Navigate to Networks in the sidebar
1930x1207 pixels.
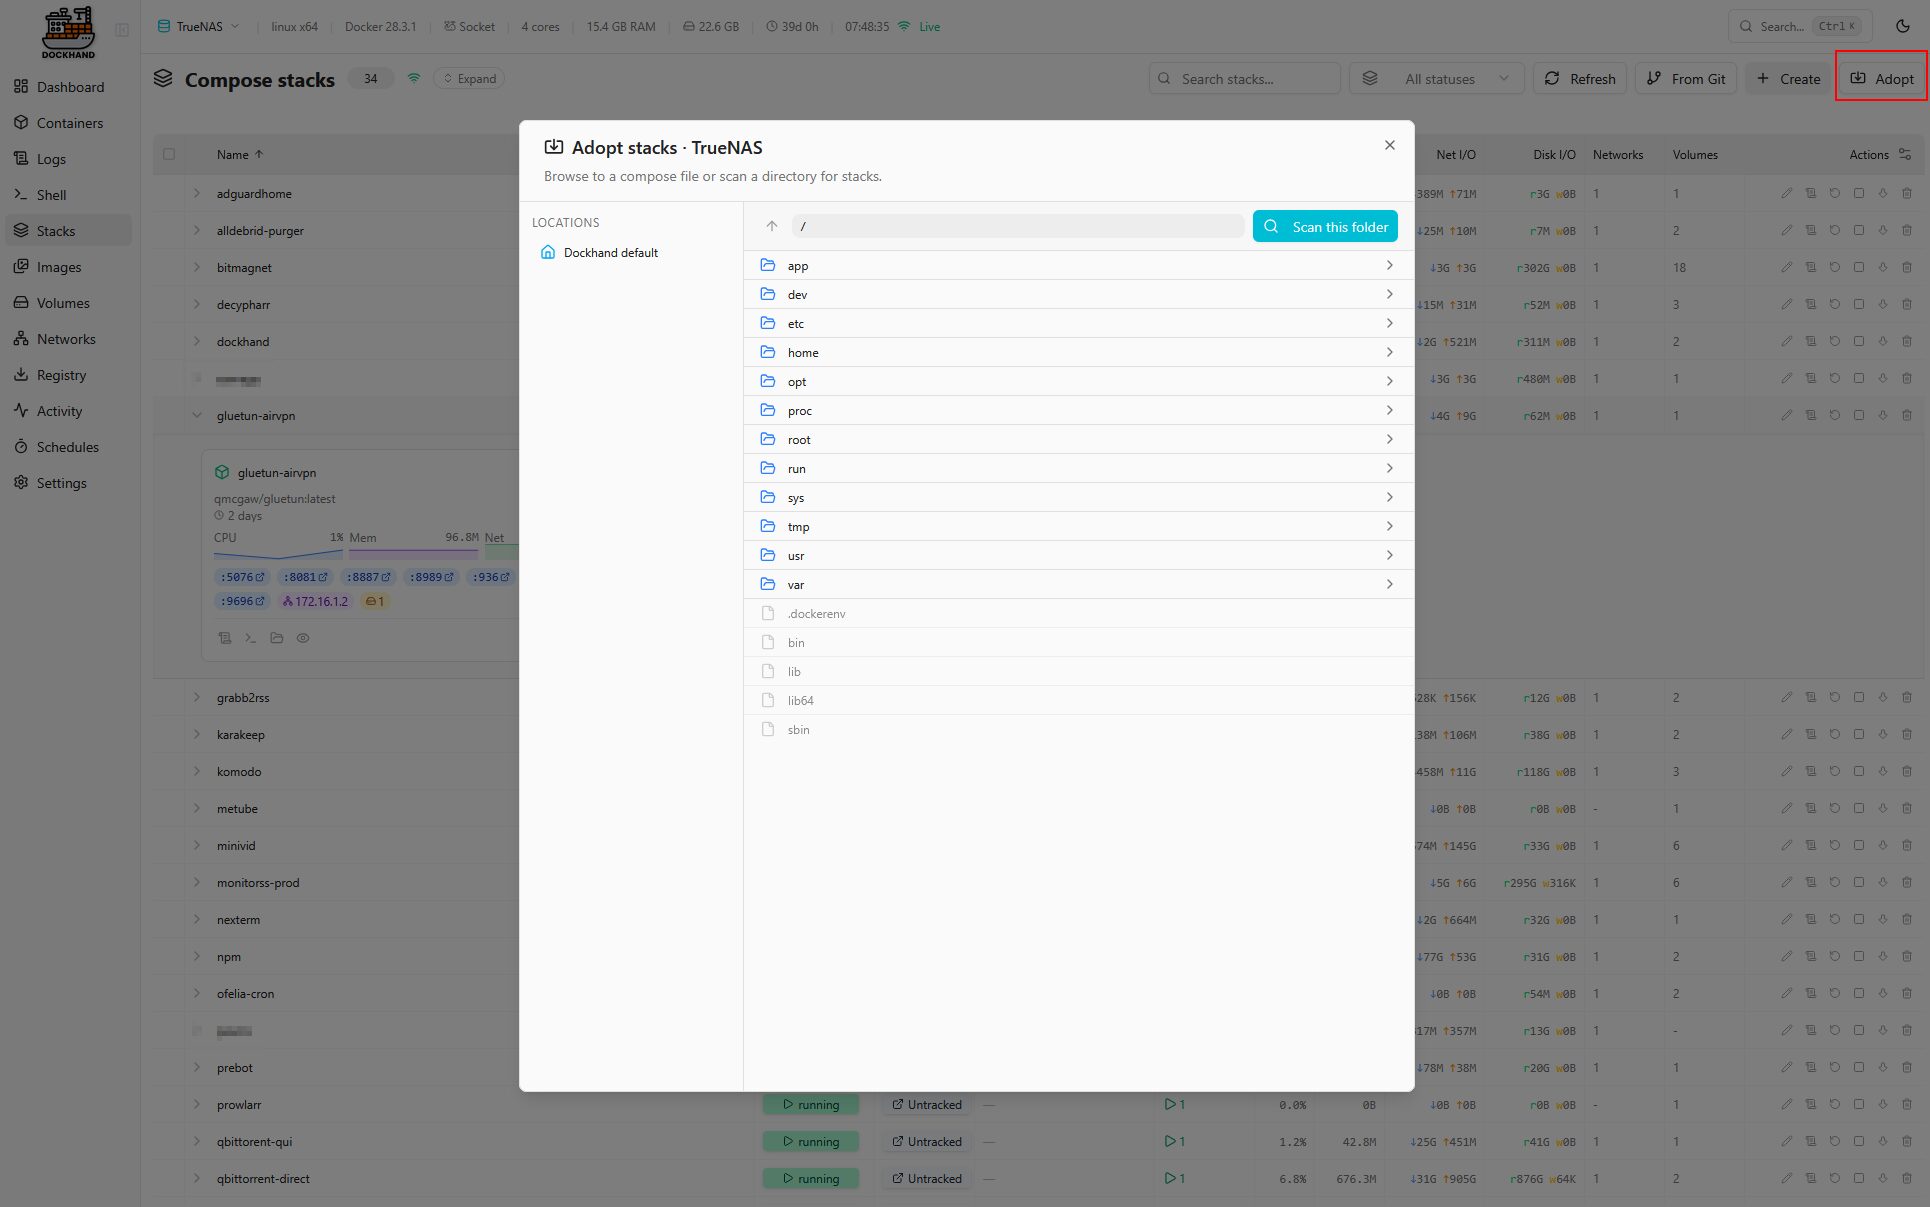tap(68, 339)
